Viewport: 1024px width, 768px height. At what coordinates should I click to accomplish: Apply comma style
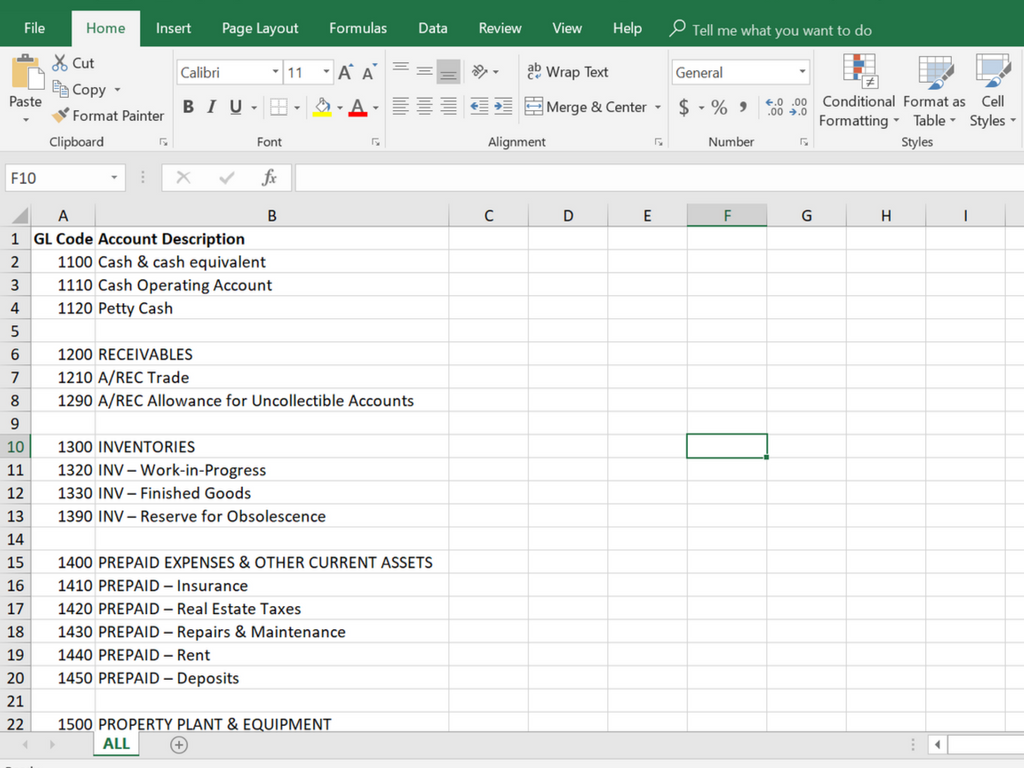[x=743, y=106]
